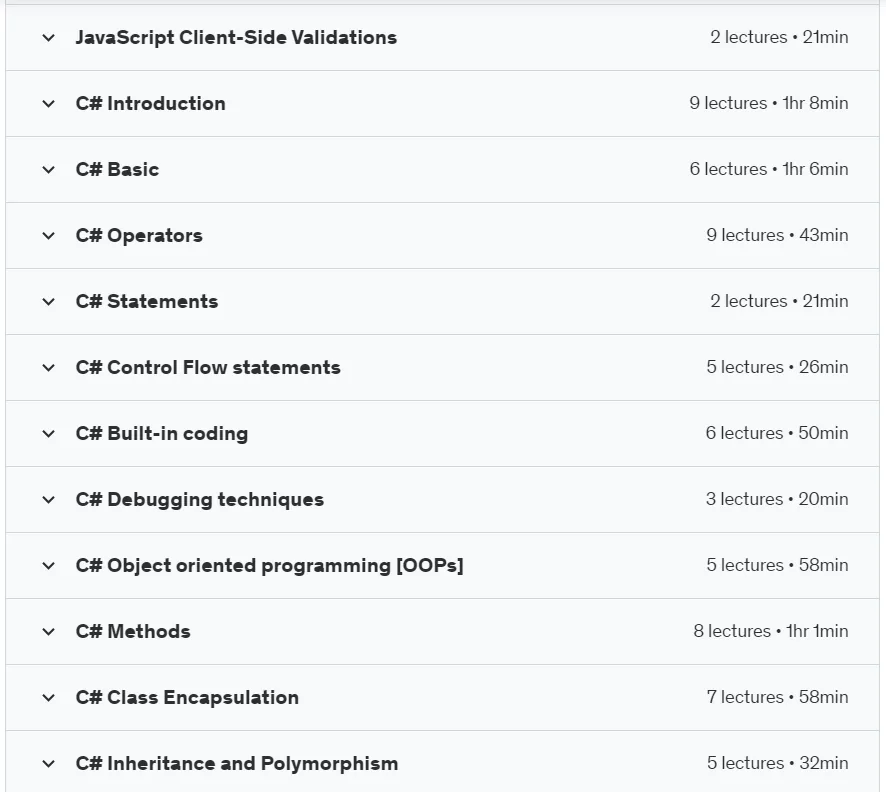Click '5 lectures • 32min' label
The width and height of the screenshot is (886, 792).
point(778,763)
